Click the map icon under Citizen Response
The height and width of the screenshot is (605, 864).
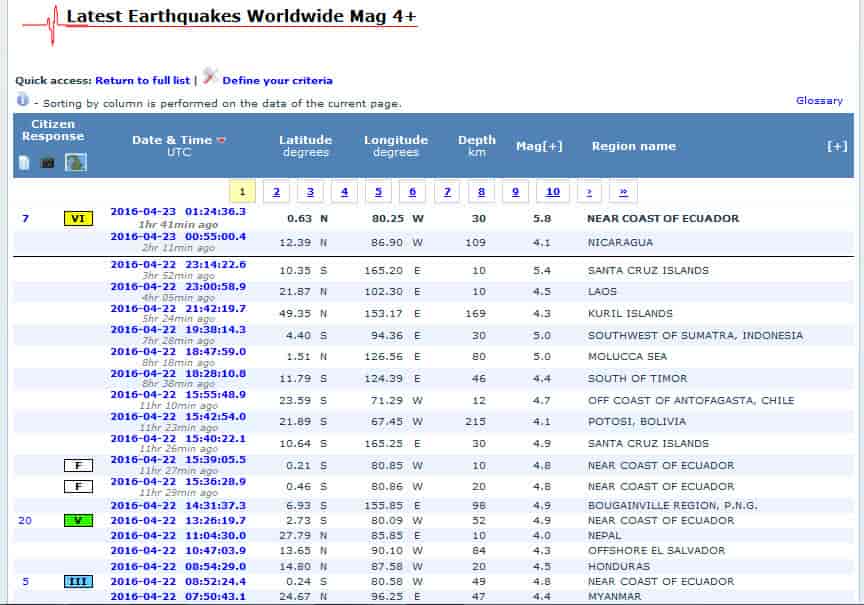coord(75,163)
